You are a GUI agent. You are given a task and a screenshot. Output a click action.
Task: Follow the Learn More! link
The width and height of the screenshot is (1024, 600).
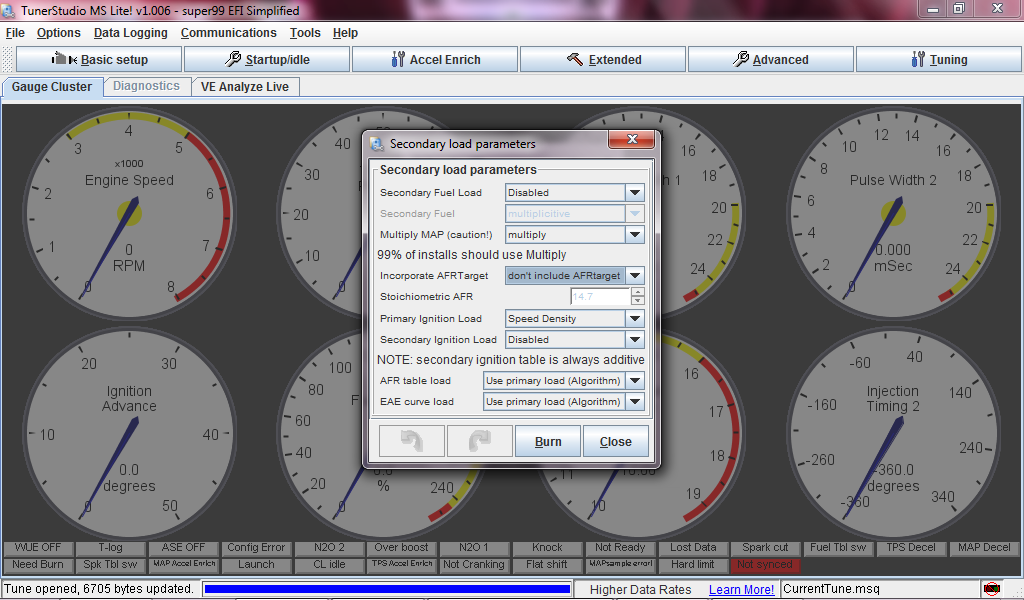741,590
